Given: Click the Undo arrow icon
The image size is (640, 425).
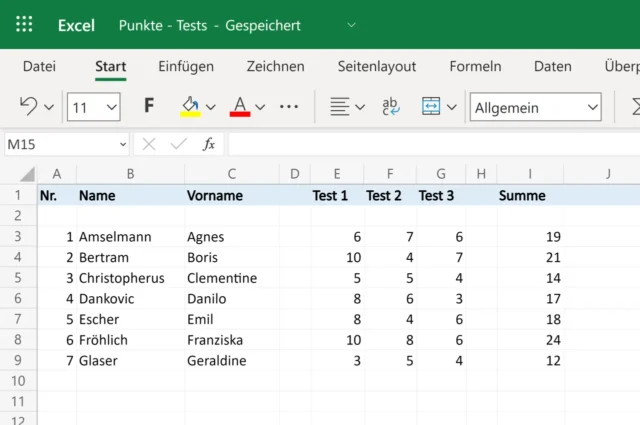Looking at the screenshot, I should click(28, 106).
